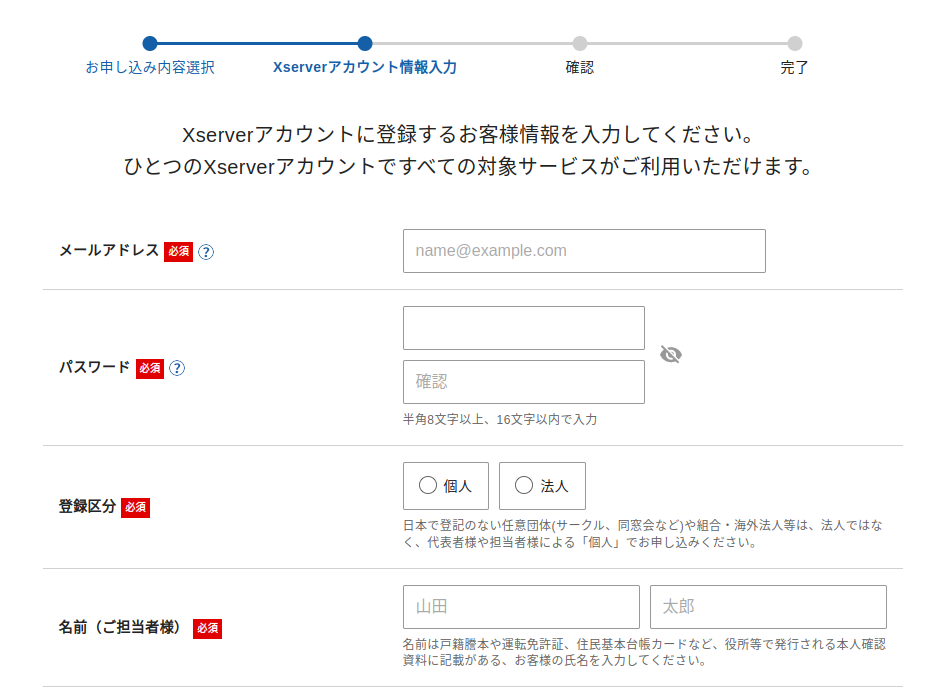Click the 必須 badge beside 名前（ご担当者様）
This screenshot has height=692, width=942.
pos(207,629)
